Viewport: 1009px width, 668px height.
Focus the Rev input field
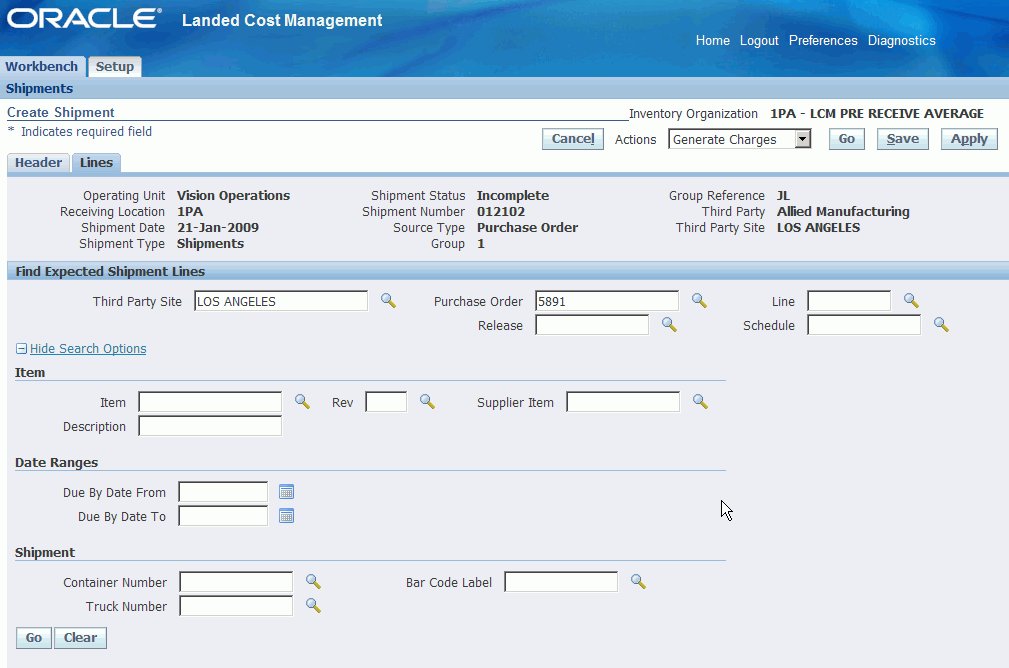[386, 402]
